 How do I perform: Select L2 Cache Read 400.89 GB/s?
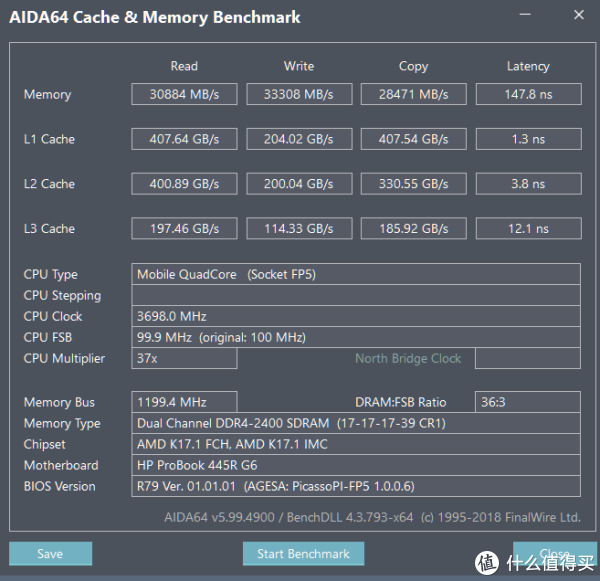coord(184,184)
